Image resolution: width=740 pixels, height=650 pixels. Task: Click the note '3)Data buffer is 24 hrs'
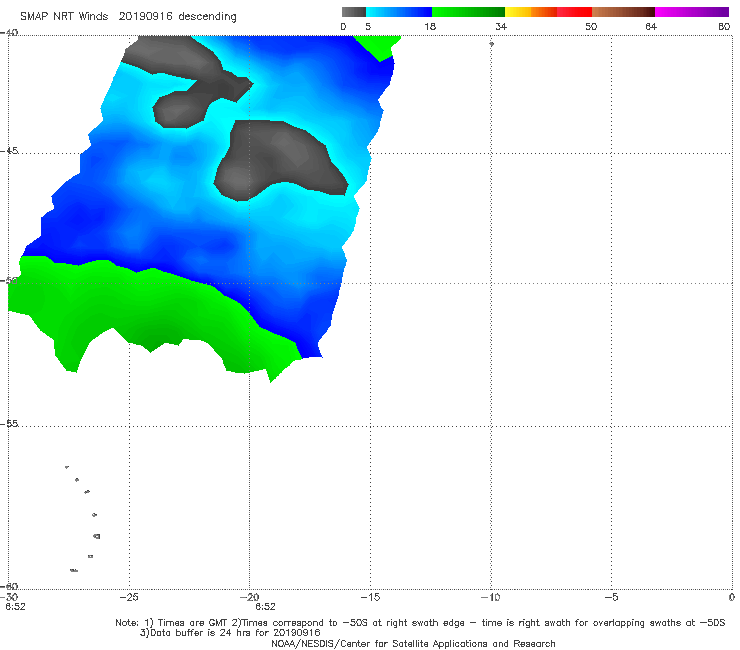pyautogui.click(x=230, y=633)
